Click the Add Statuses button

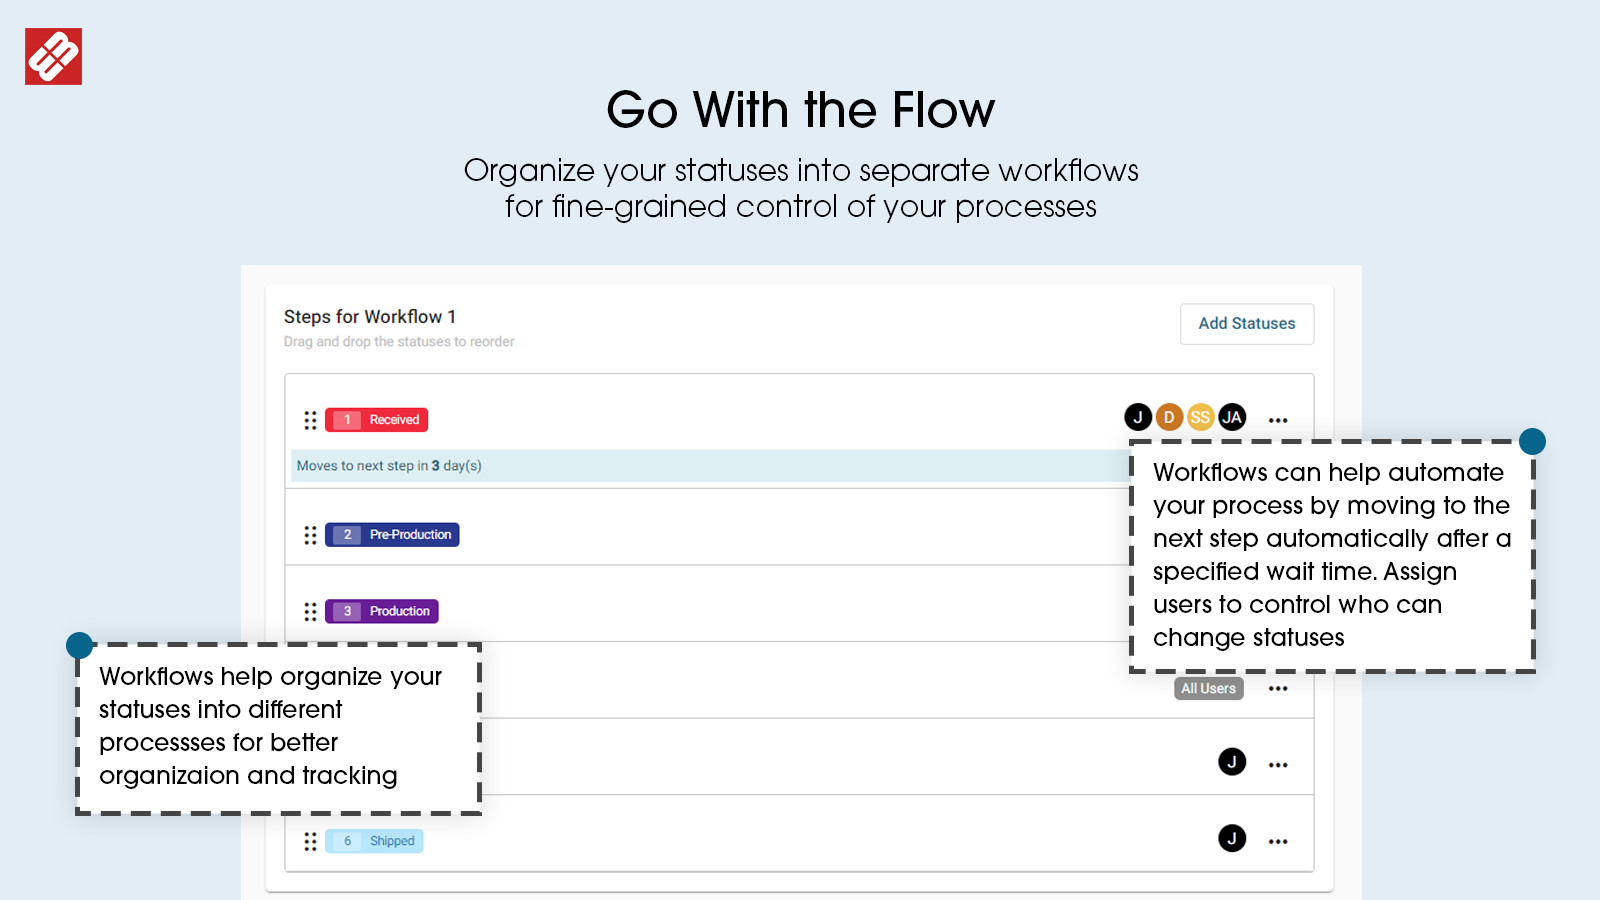pyautogui.click(x=1246, y=323)
